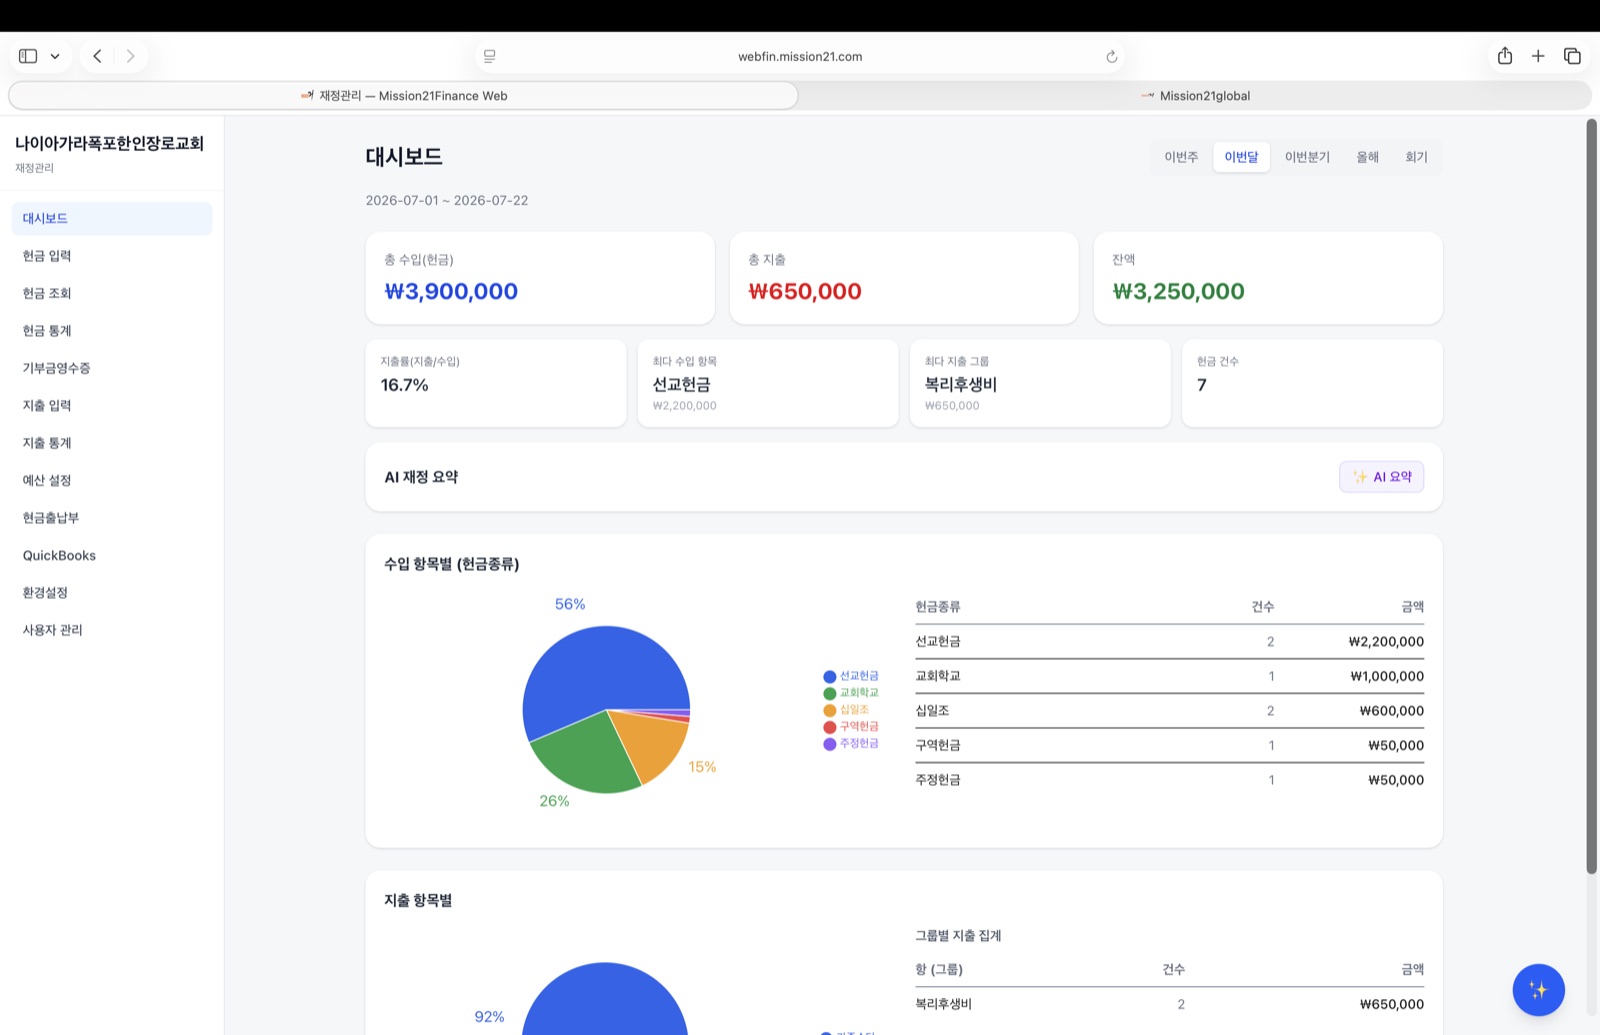The width and height of the screenshot is (1600, 1035).
Task: Click the church name 나이아가라폭포한인장로교회
Action: click(109, 144)
